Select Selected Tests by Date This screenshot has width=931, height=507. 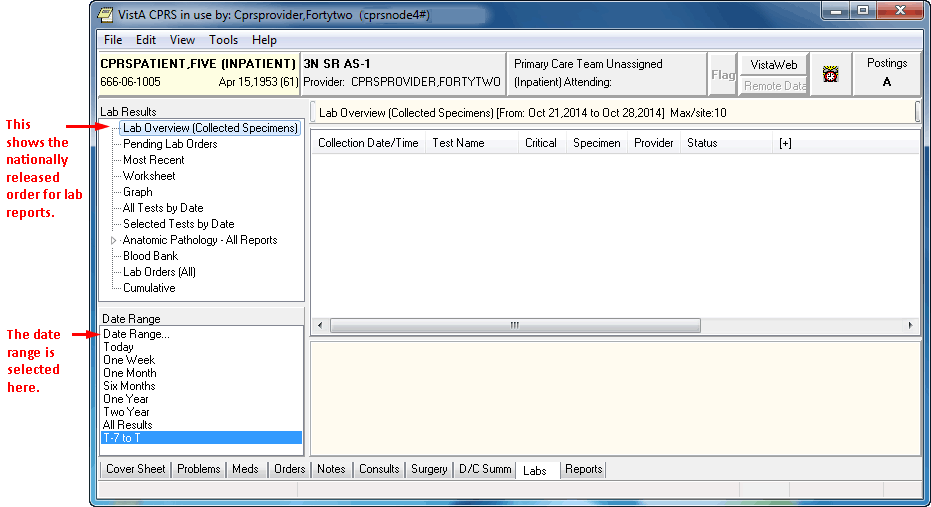[x=178, y=224]
